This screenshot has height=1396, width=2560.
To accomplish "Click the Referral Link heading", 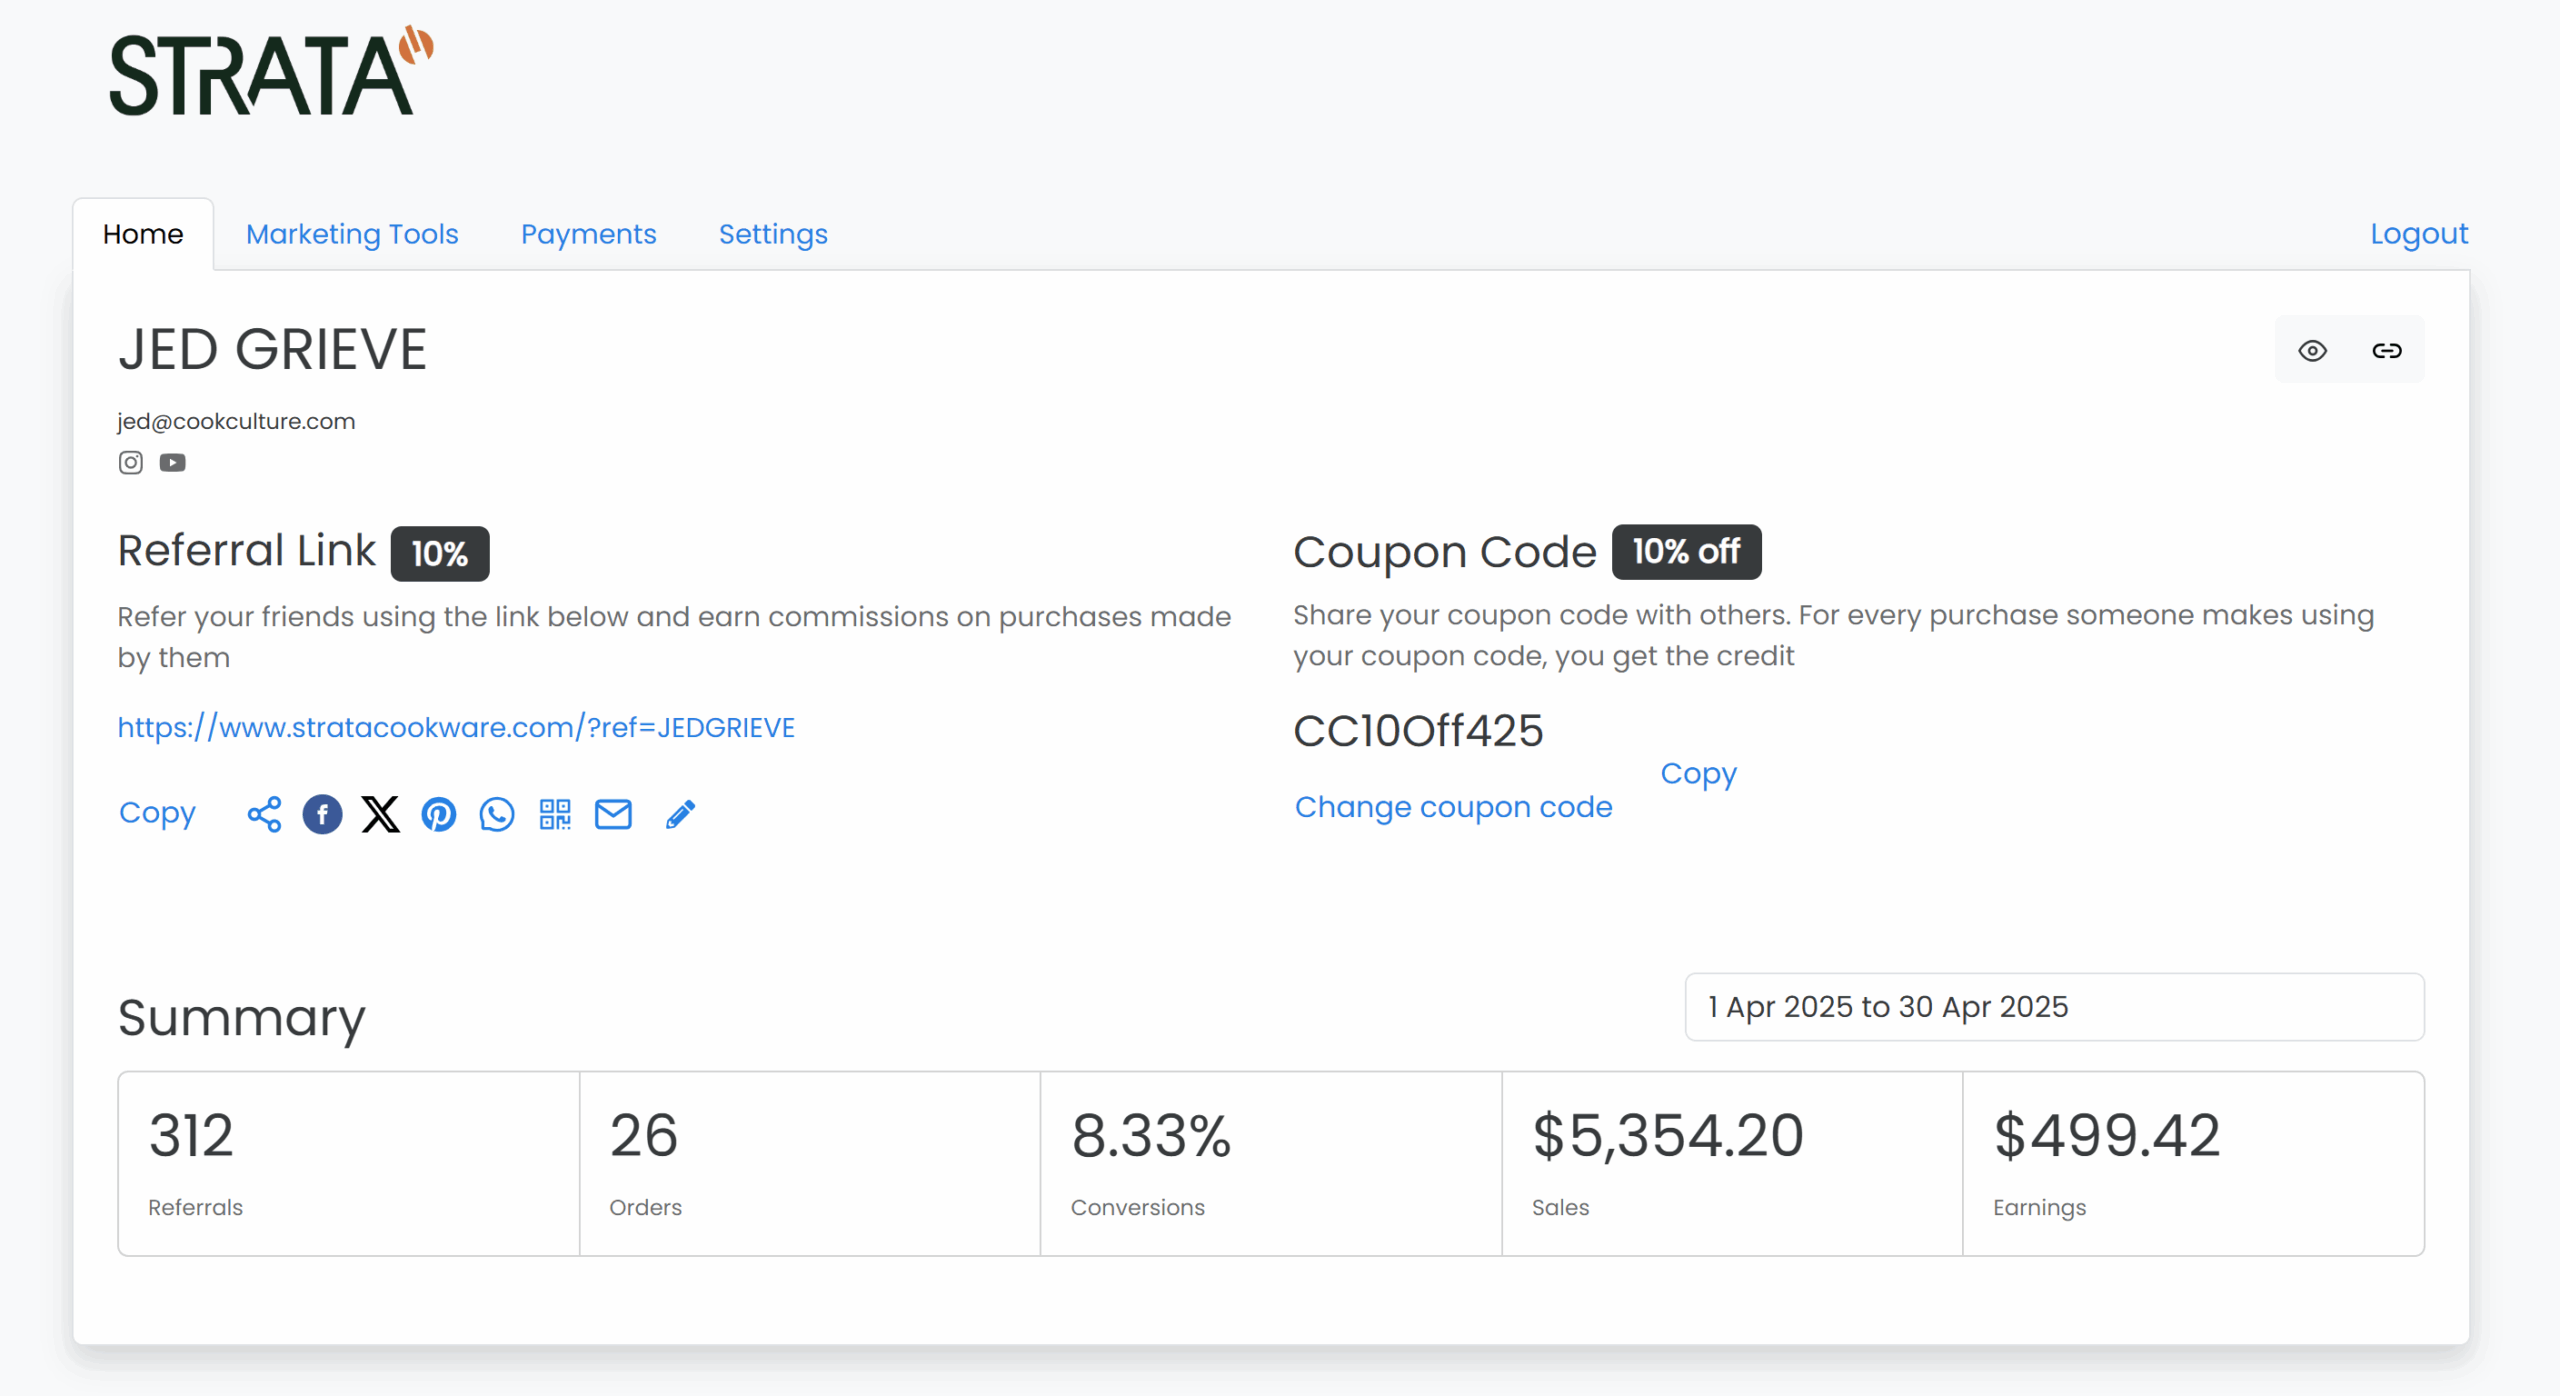I will 246,550.
